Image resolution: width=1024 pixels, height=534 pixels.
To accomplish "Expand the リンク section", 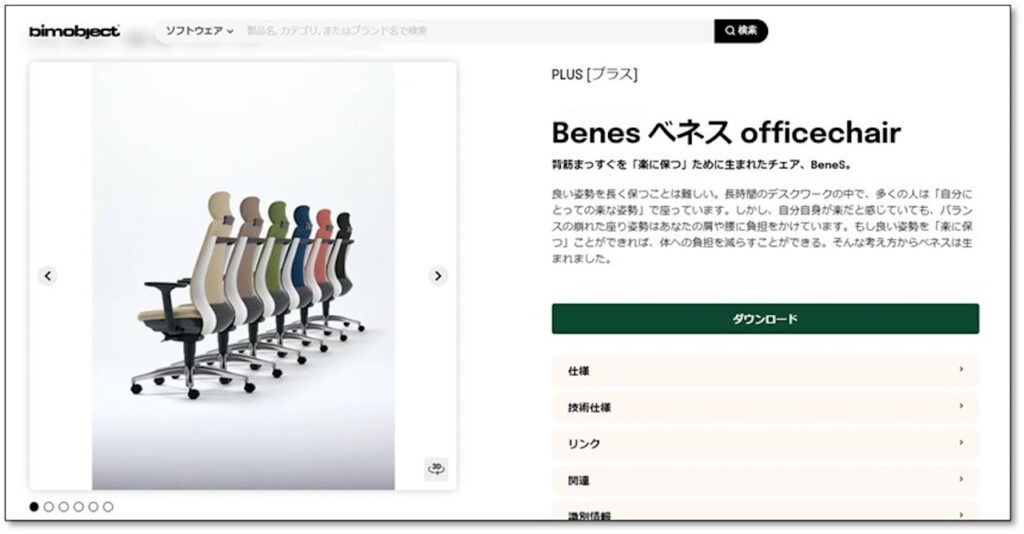I will [x=765, y=444].
